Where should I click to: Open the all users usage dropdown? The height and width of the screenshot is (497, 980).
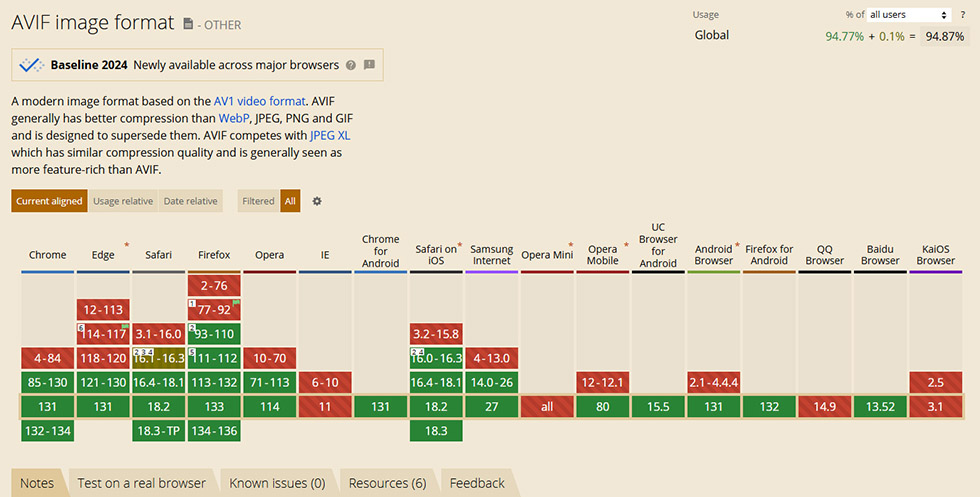tap(909, 14)
